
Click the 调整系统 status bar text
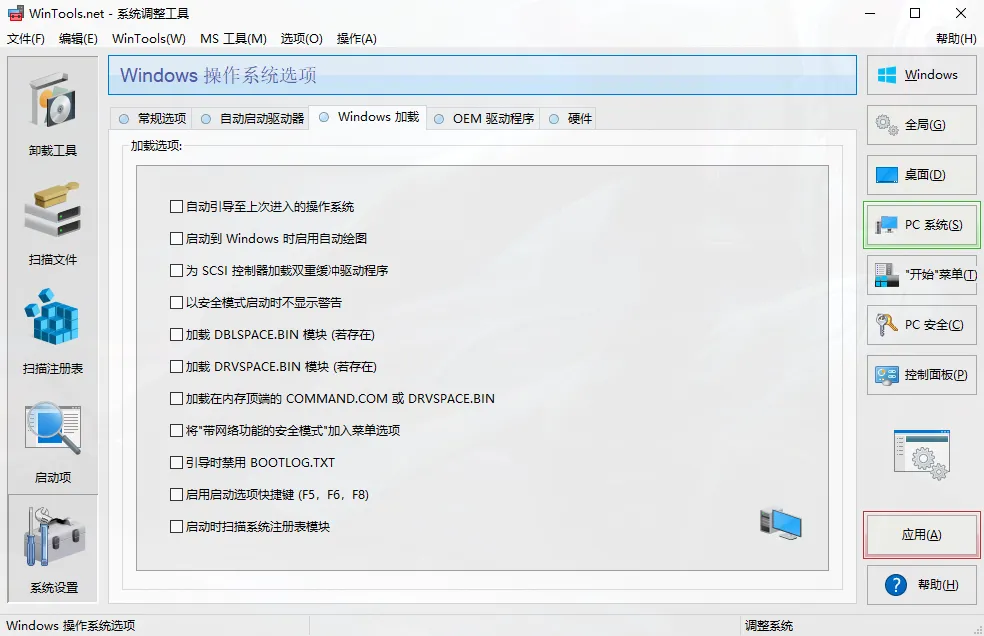pyautogui.click(x=769, y=626)
